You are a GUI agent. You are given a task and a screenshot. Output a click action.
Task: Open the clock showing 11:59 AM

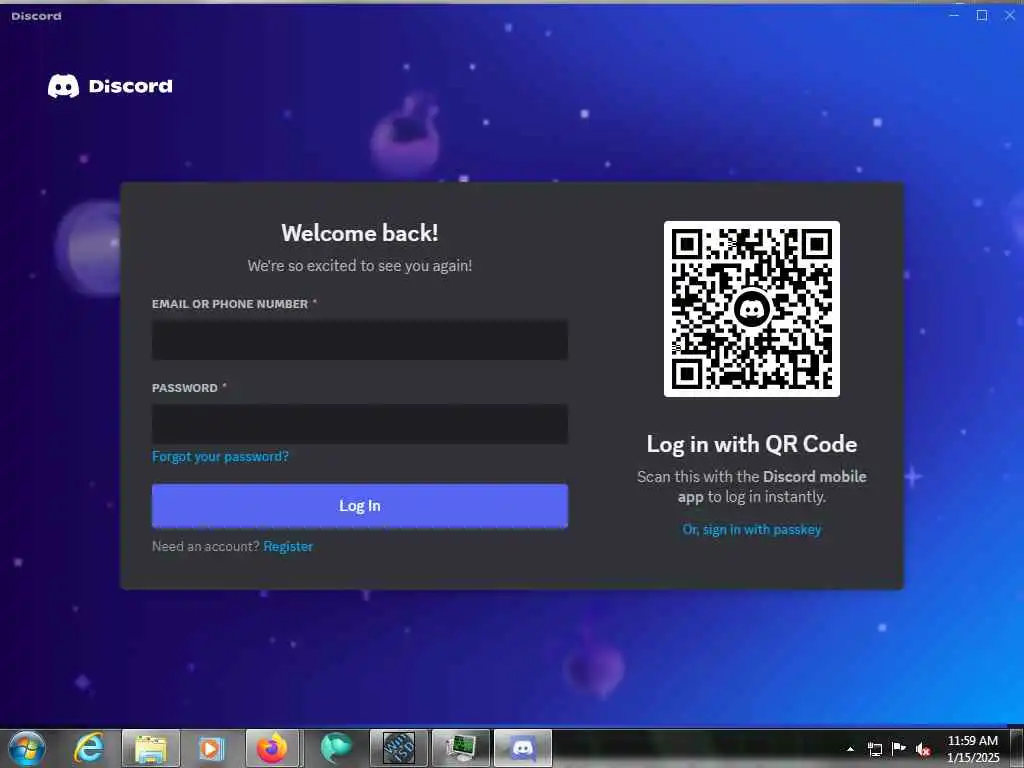pyautogui.click(x=972, y=749)
